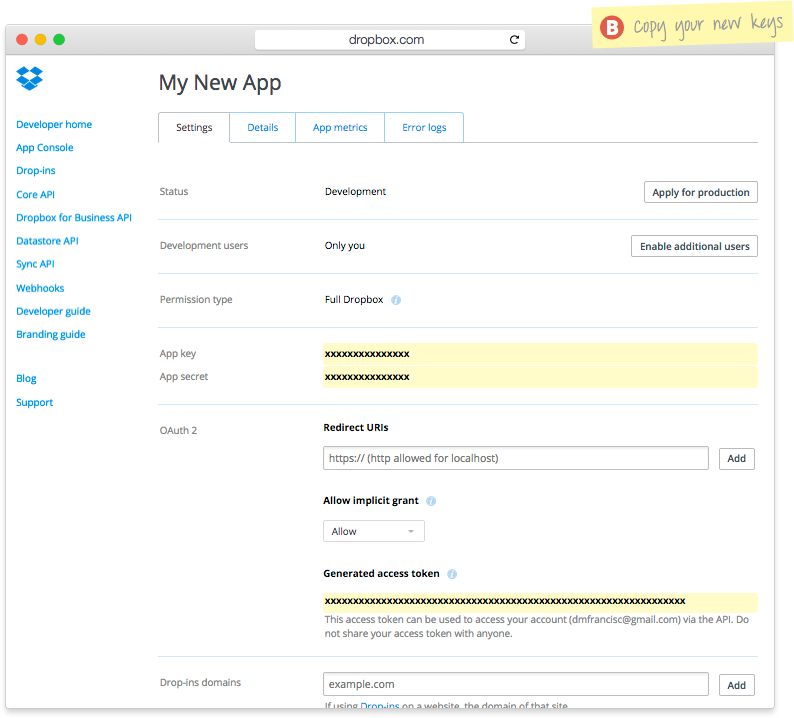
Task: Click the green window zoom button
Action: click(59, 39)
